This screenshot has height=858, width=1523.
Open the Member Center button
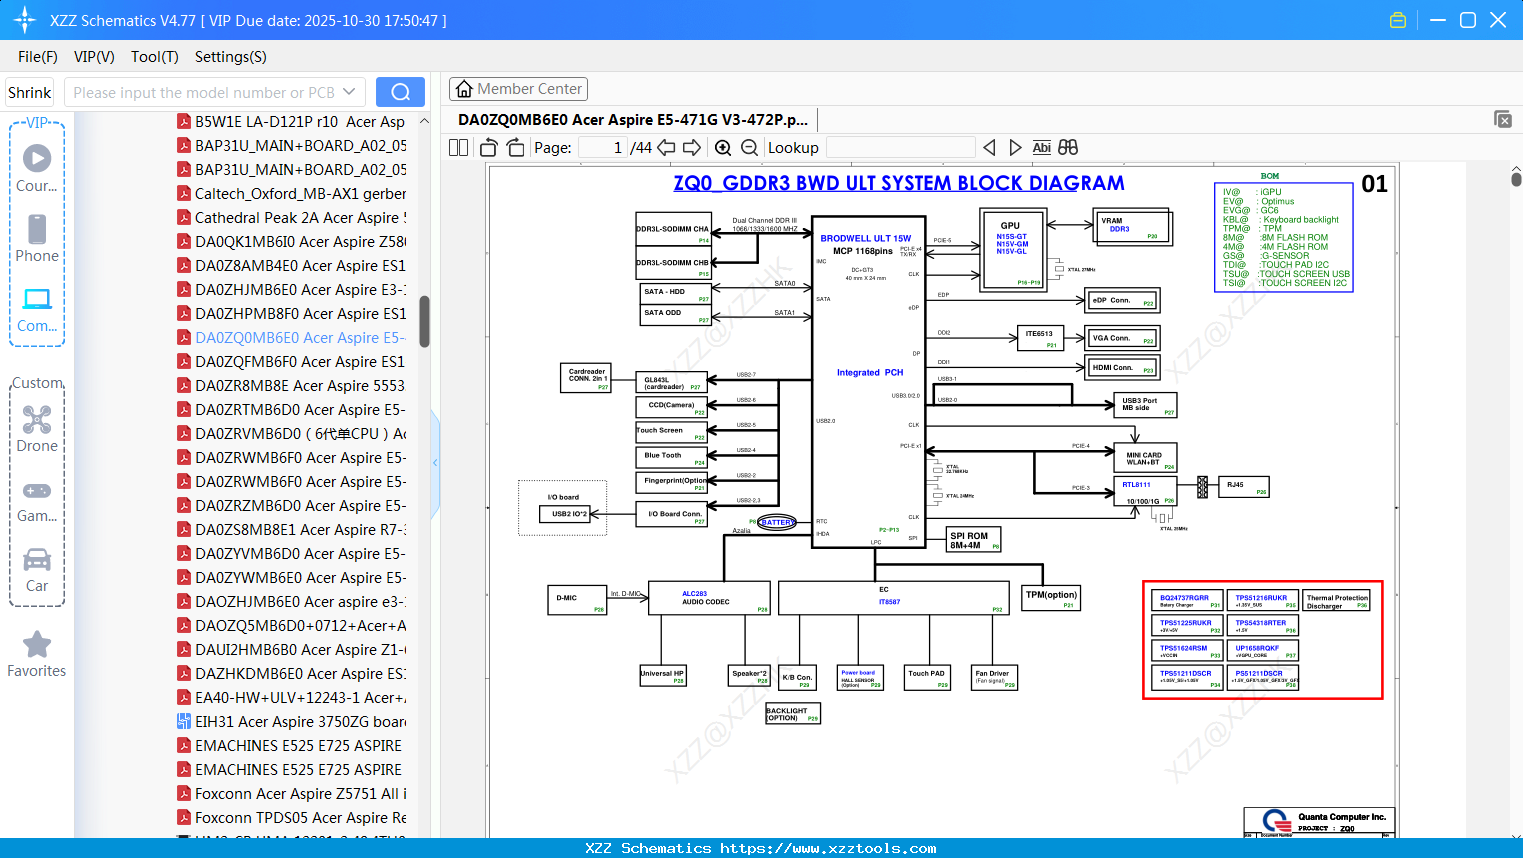coord(518,89)
